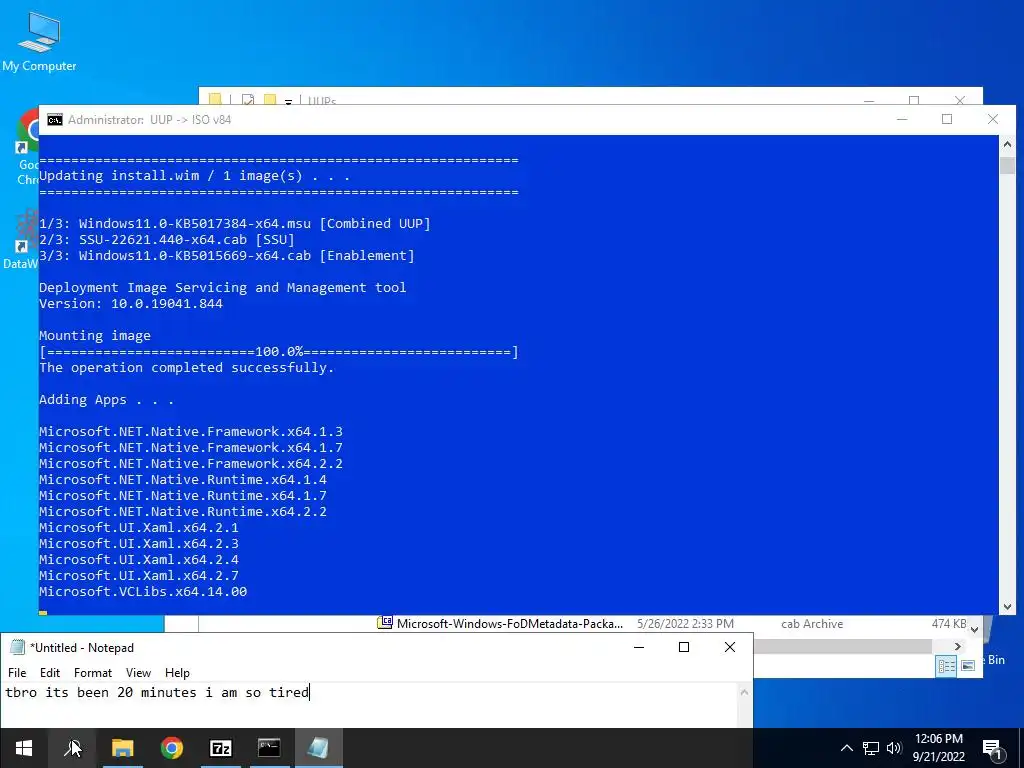Open Notepad Help menu
This screenshot has height=768, width=1024.
pyautogui.click(x=177, y=673)
